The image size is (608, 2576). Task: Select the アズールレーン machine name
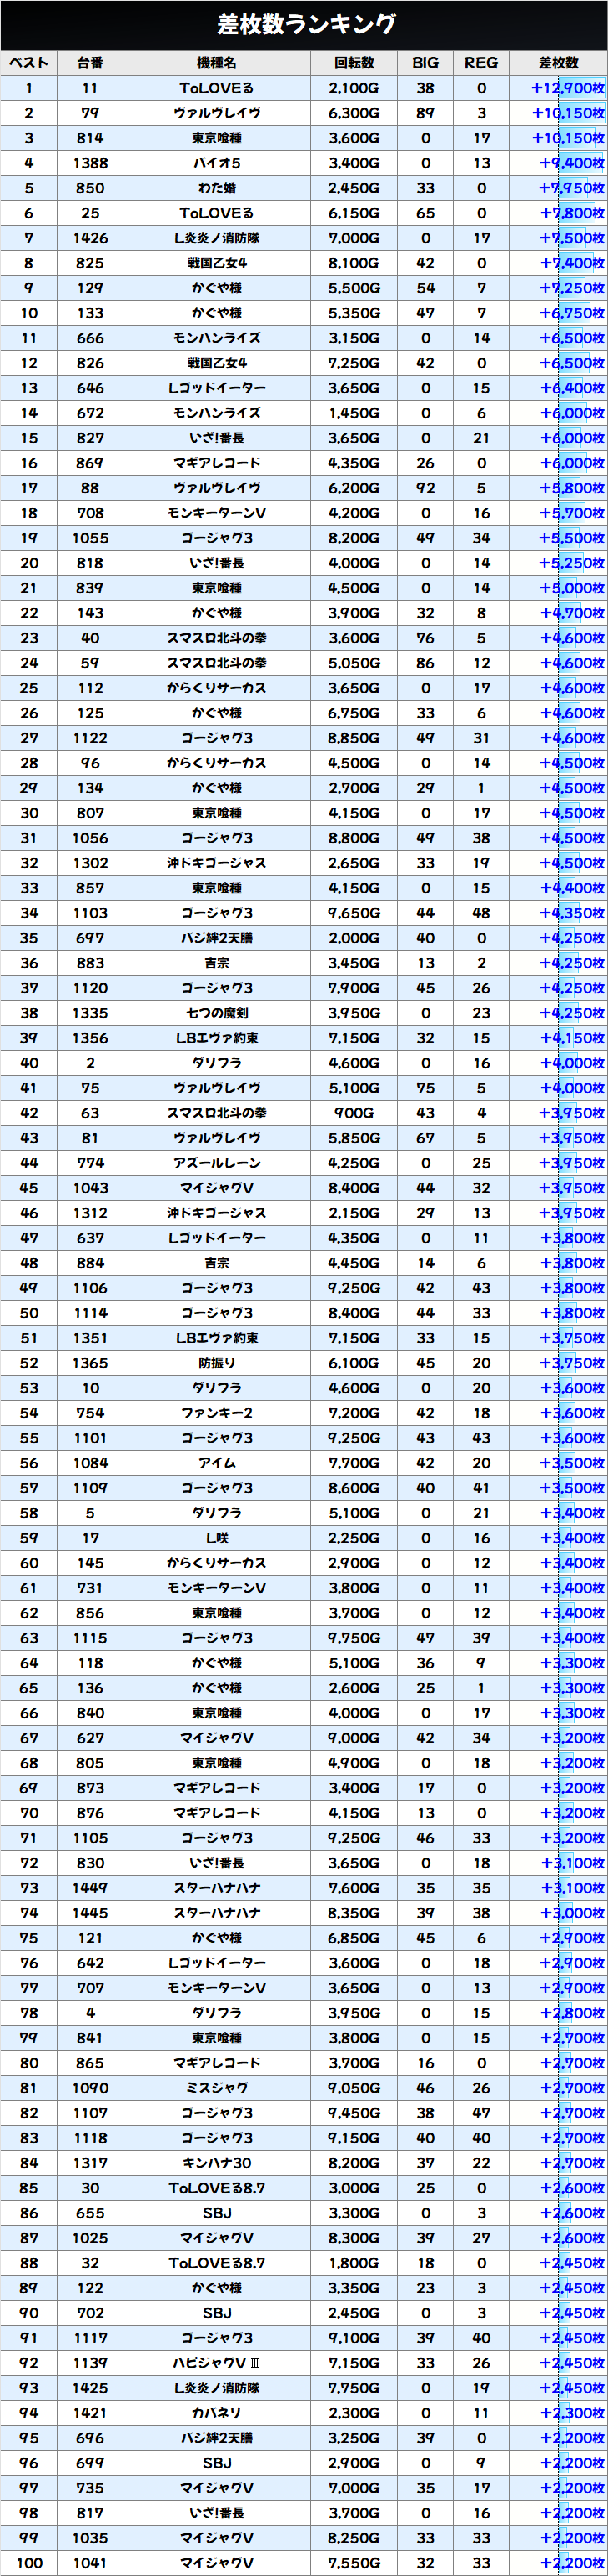pyautogui.click(x=216, y=1163)
